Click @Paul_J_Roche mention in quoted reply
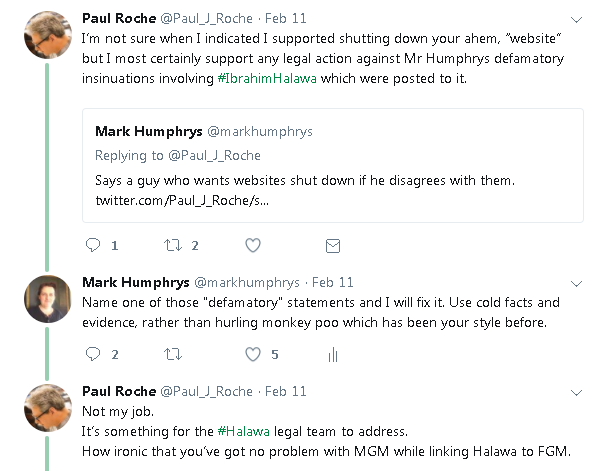The height and width of the screenshot is (471, 614). pos(216,155)
